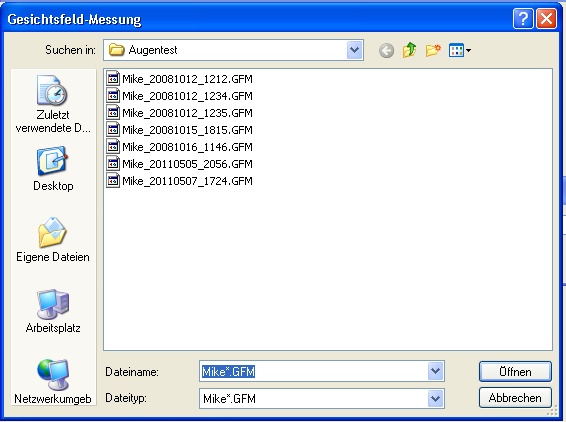Open Netzwerkumgebung in the places bar
The height and width of the screenshot is (422, 566).
click(x=53, y=382)
